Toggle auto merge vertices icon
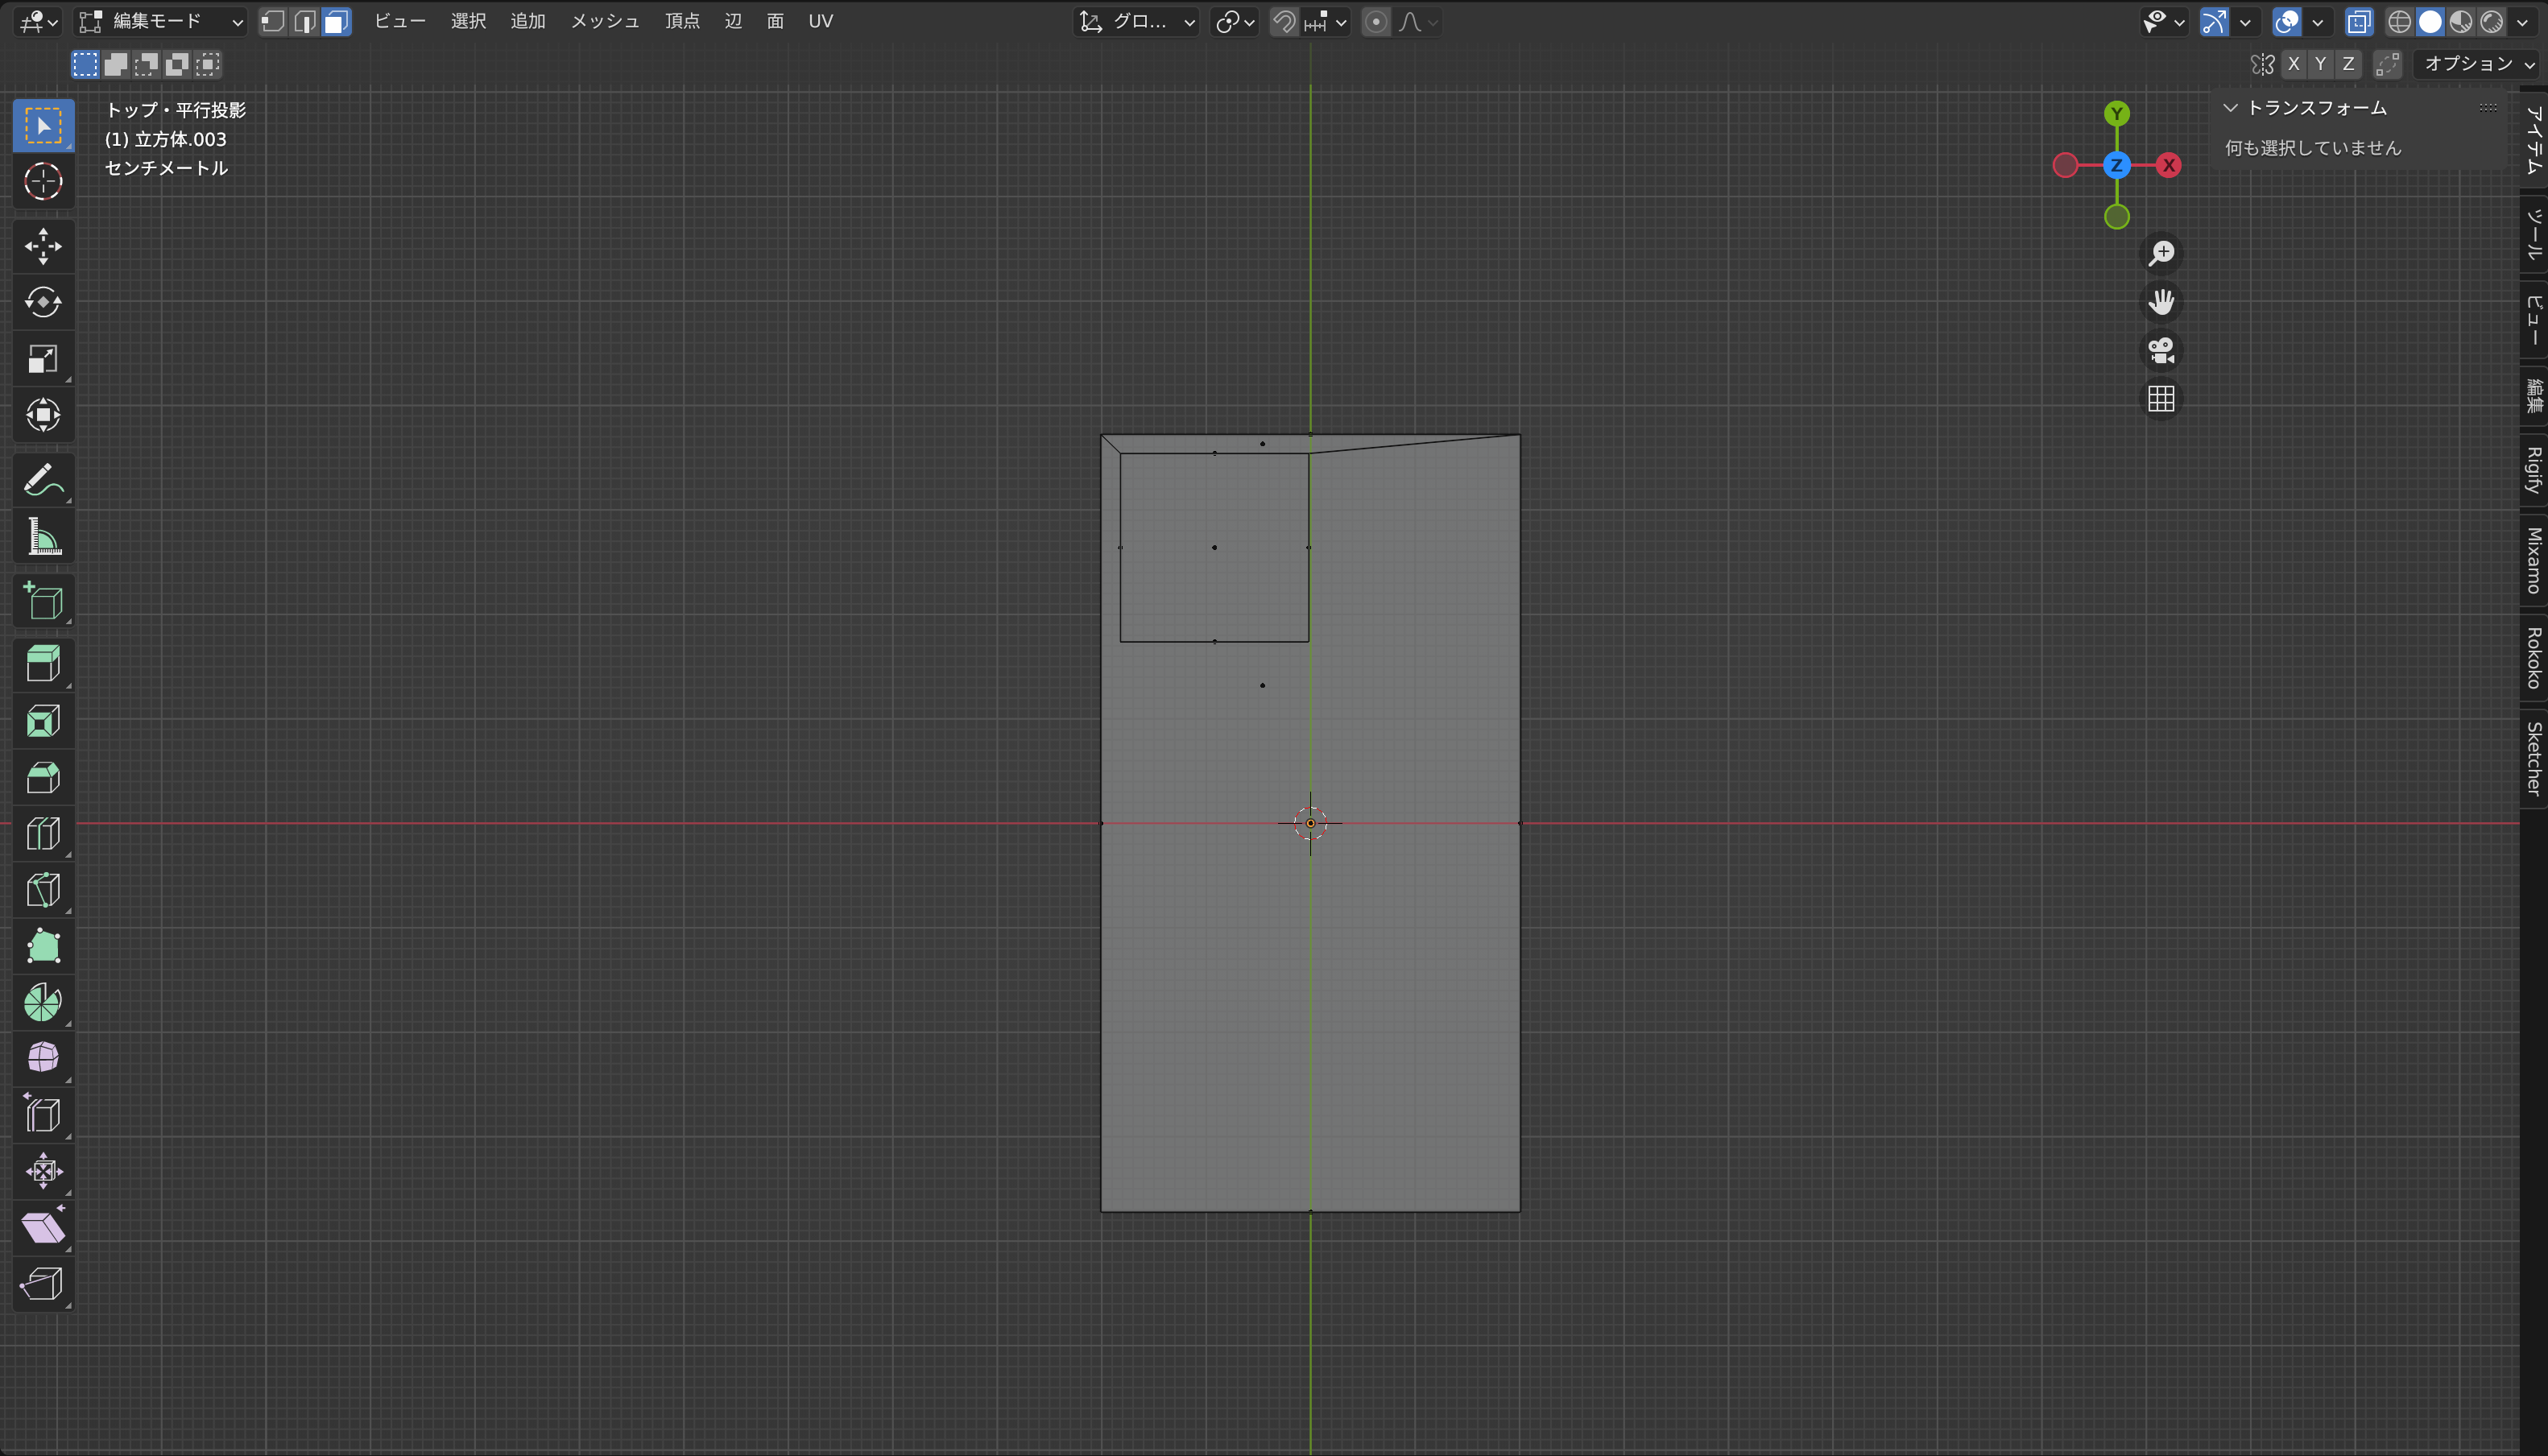The image size is (2548, 1456). (2387, 64)
